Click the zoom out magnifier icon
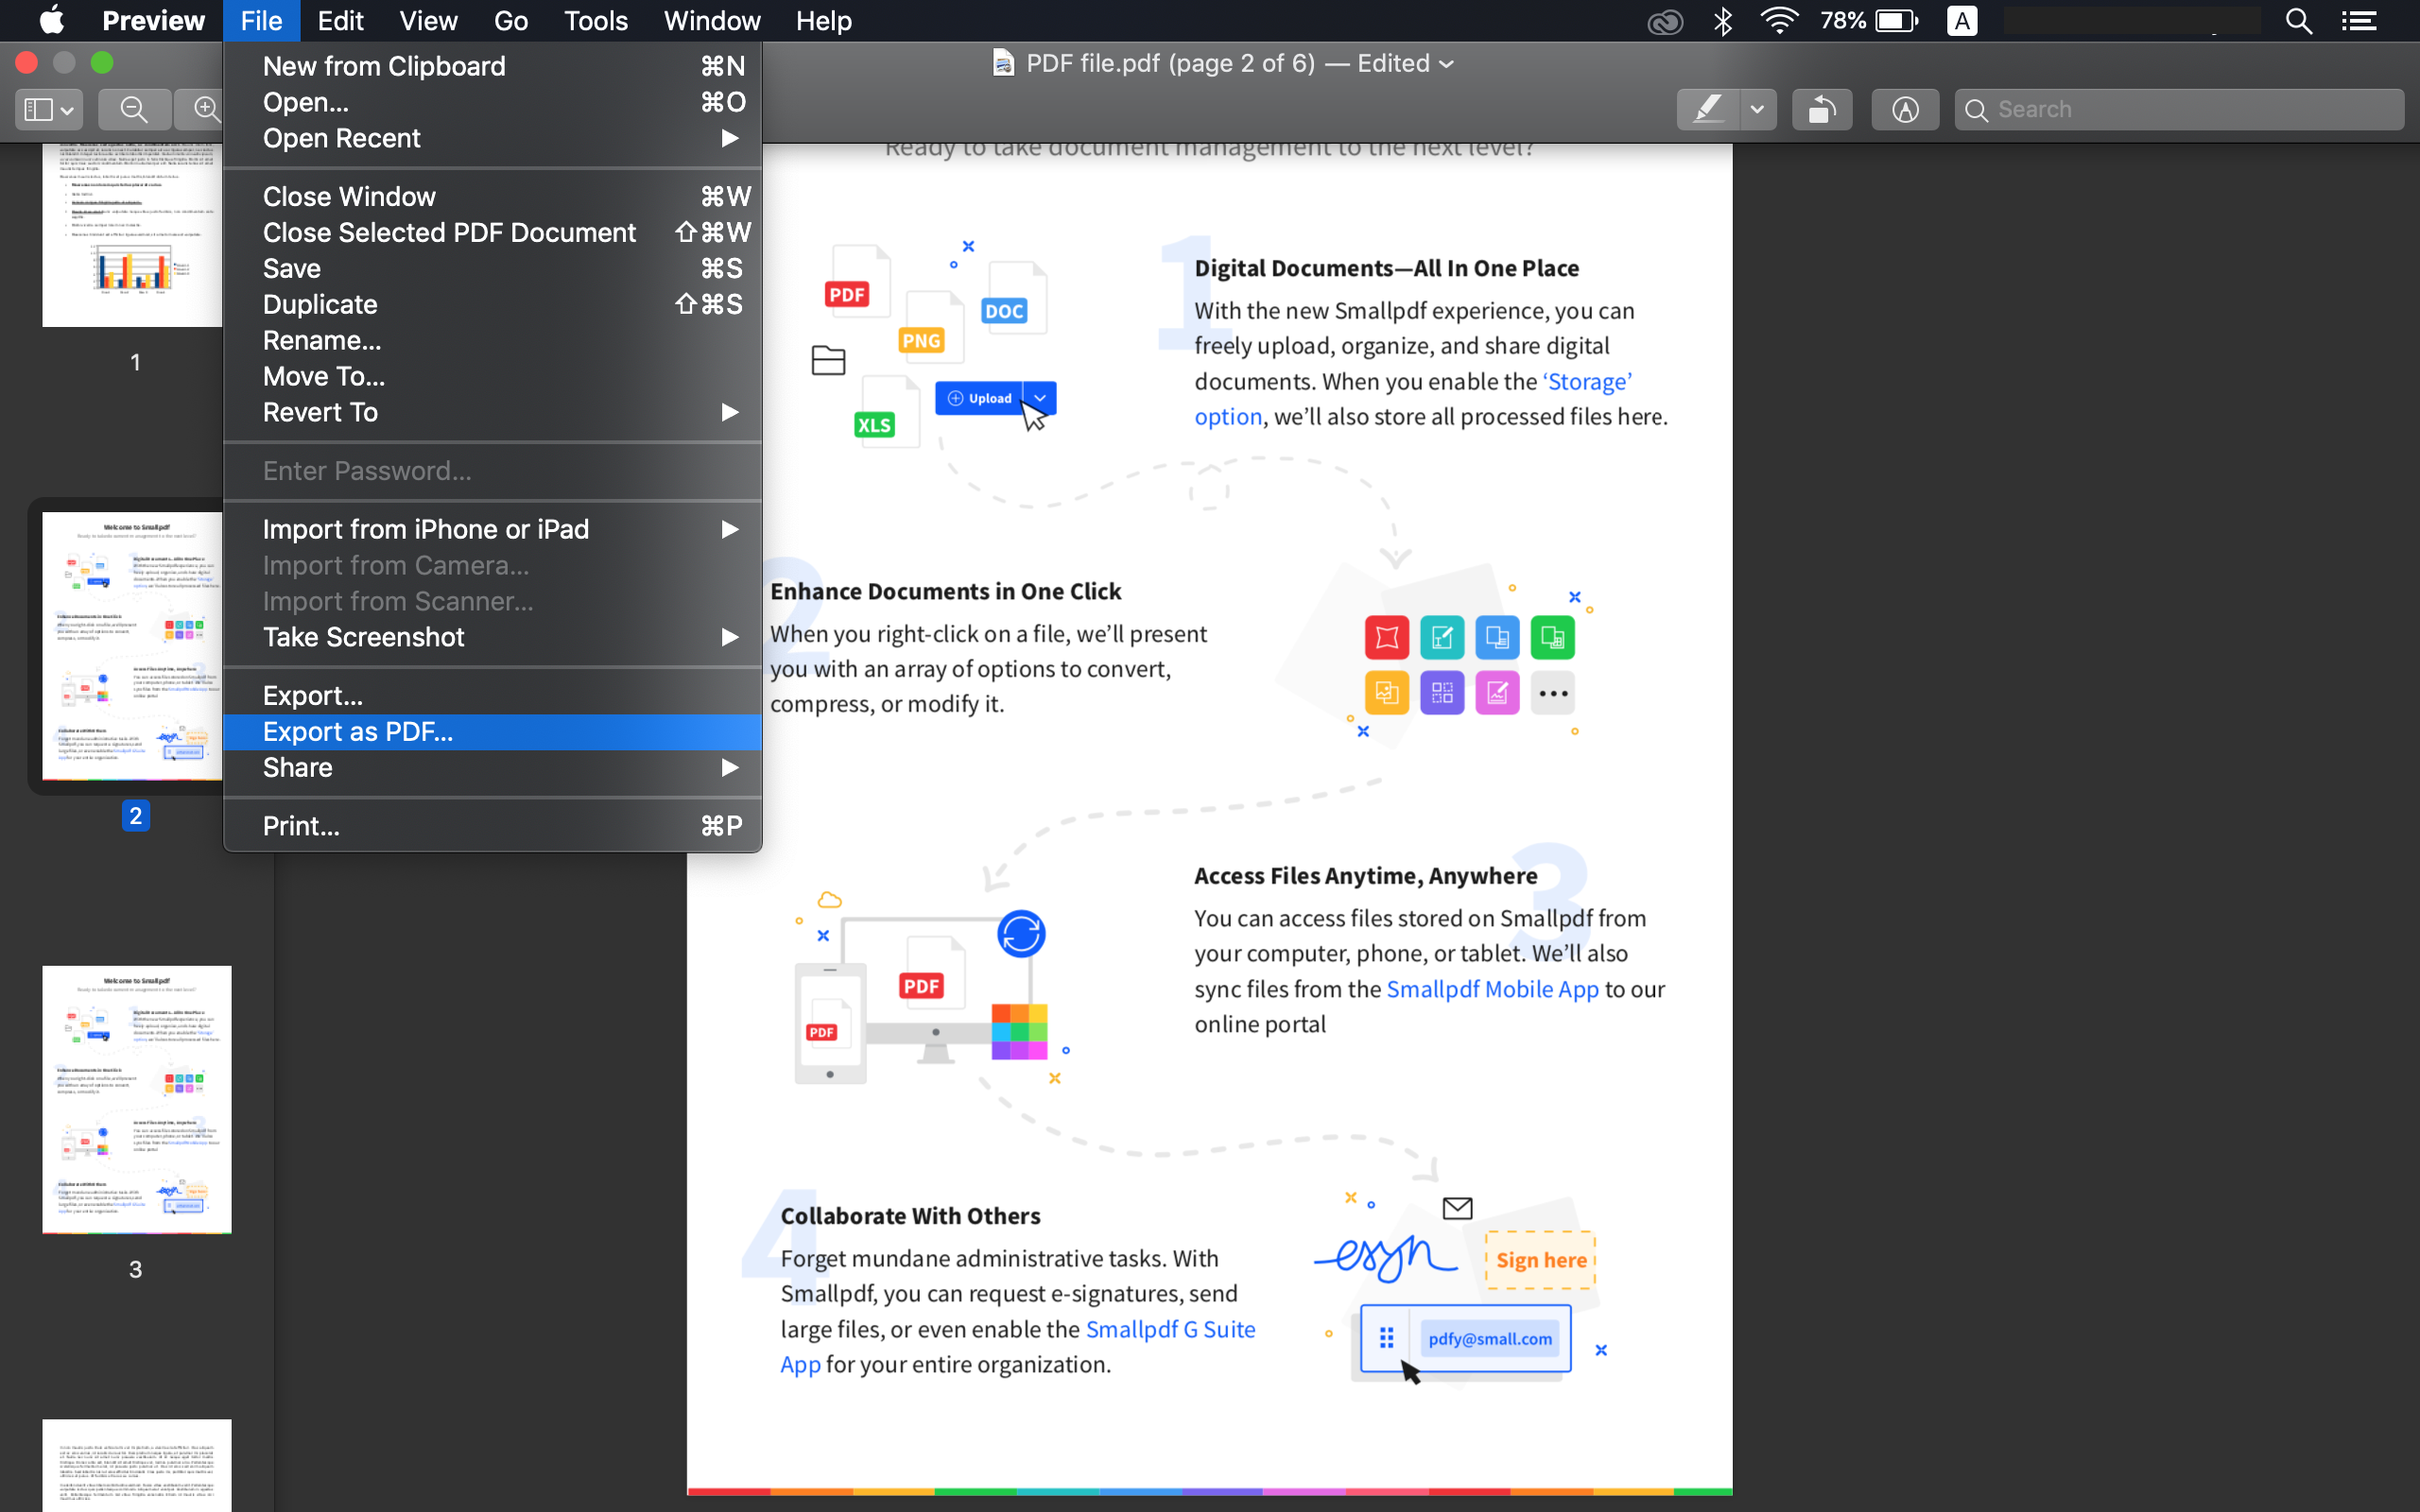2420x1512 pixels. pyautogui.click(x=134, y=109)
